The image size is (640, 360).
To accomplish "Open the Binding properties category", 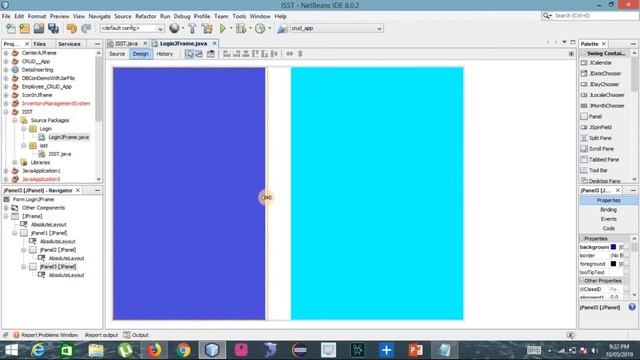I will pos(608,209).
